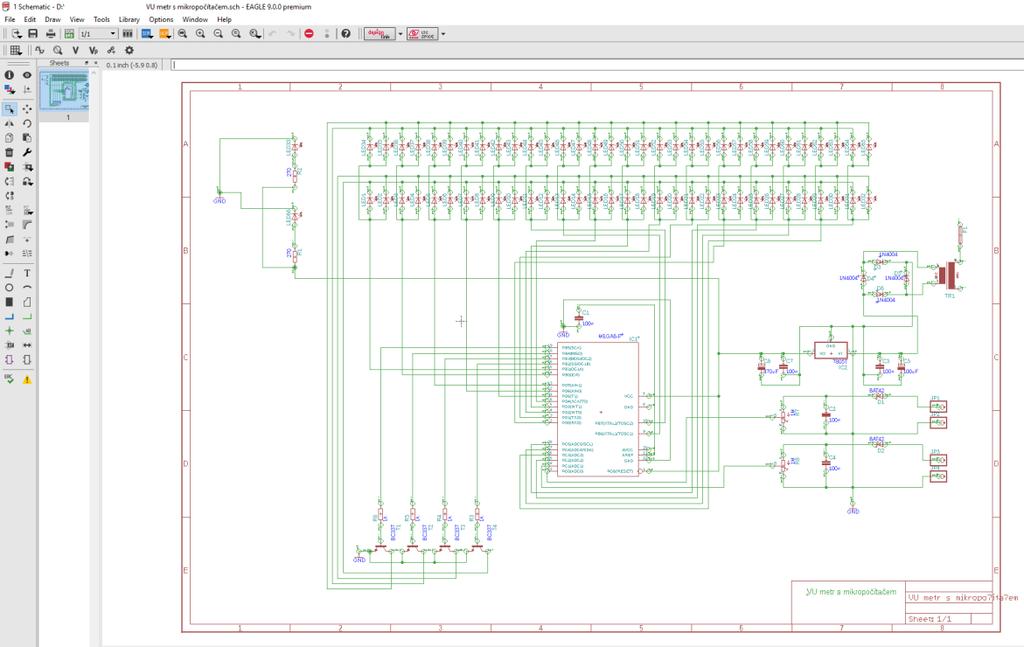The image size is (1024, 647).
Task: Zoom to fit using first magnifier icon
Action: click(183, 33)
